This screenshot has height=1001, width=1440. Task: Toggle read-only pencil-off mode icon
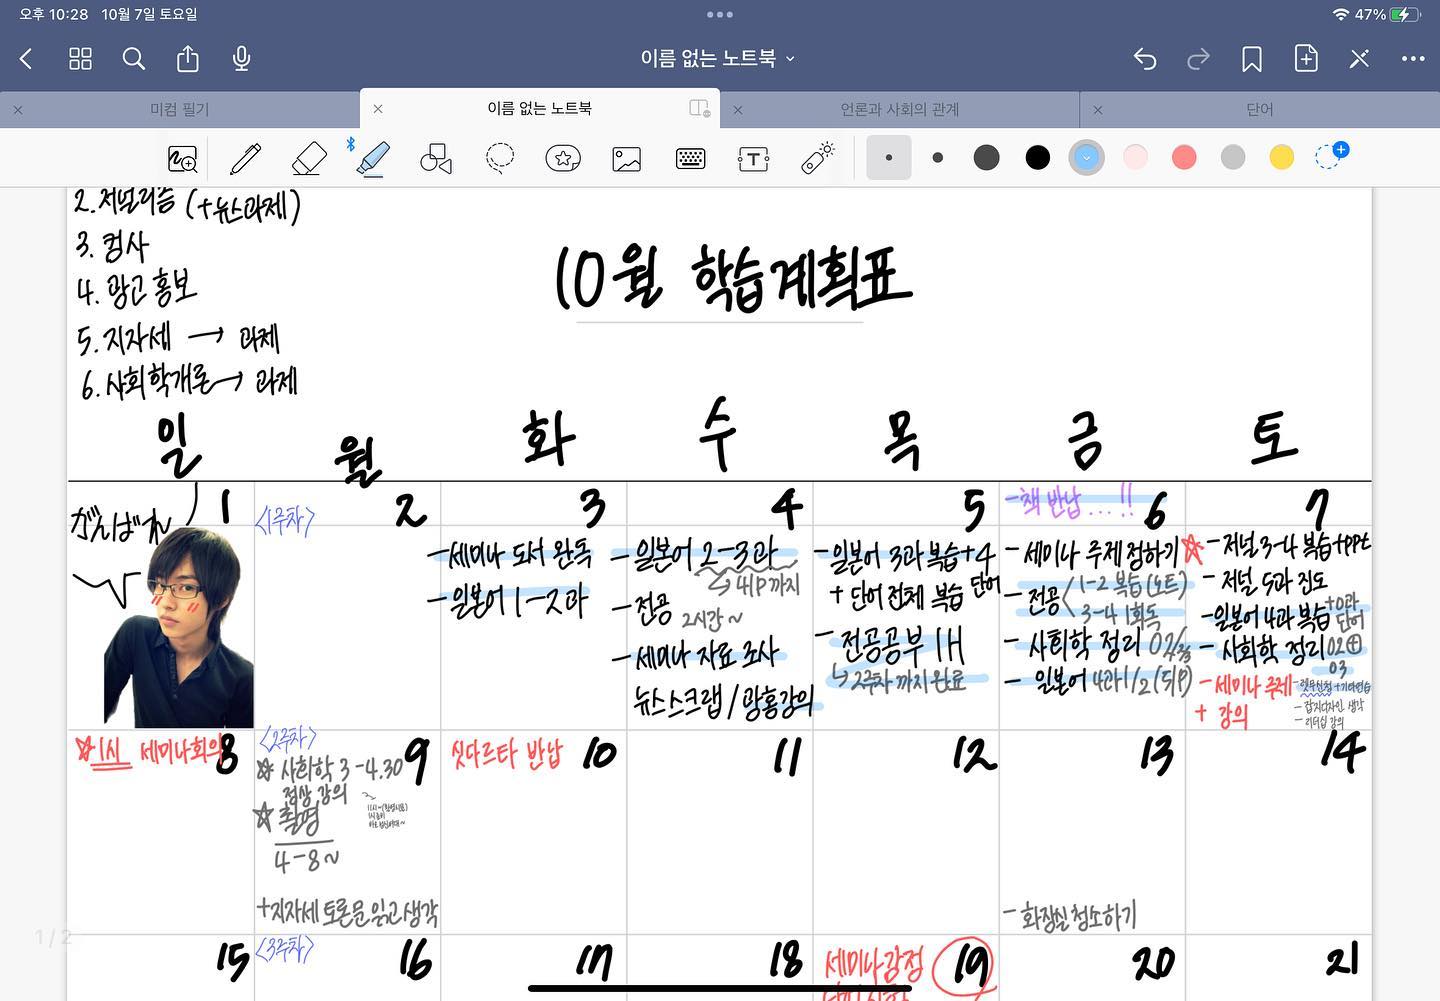click(x=1359, y=59)
